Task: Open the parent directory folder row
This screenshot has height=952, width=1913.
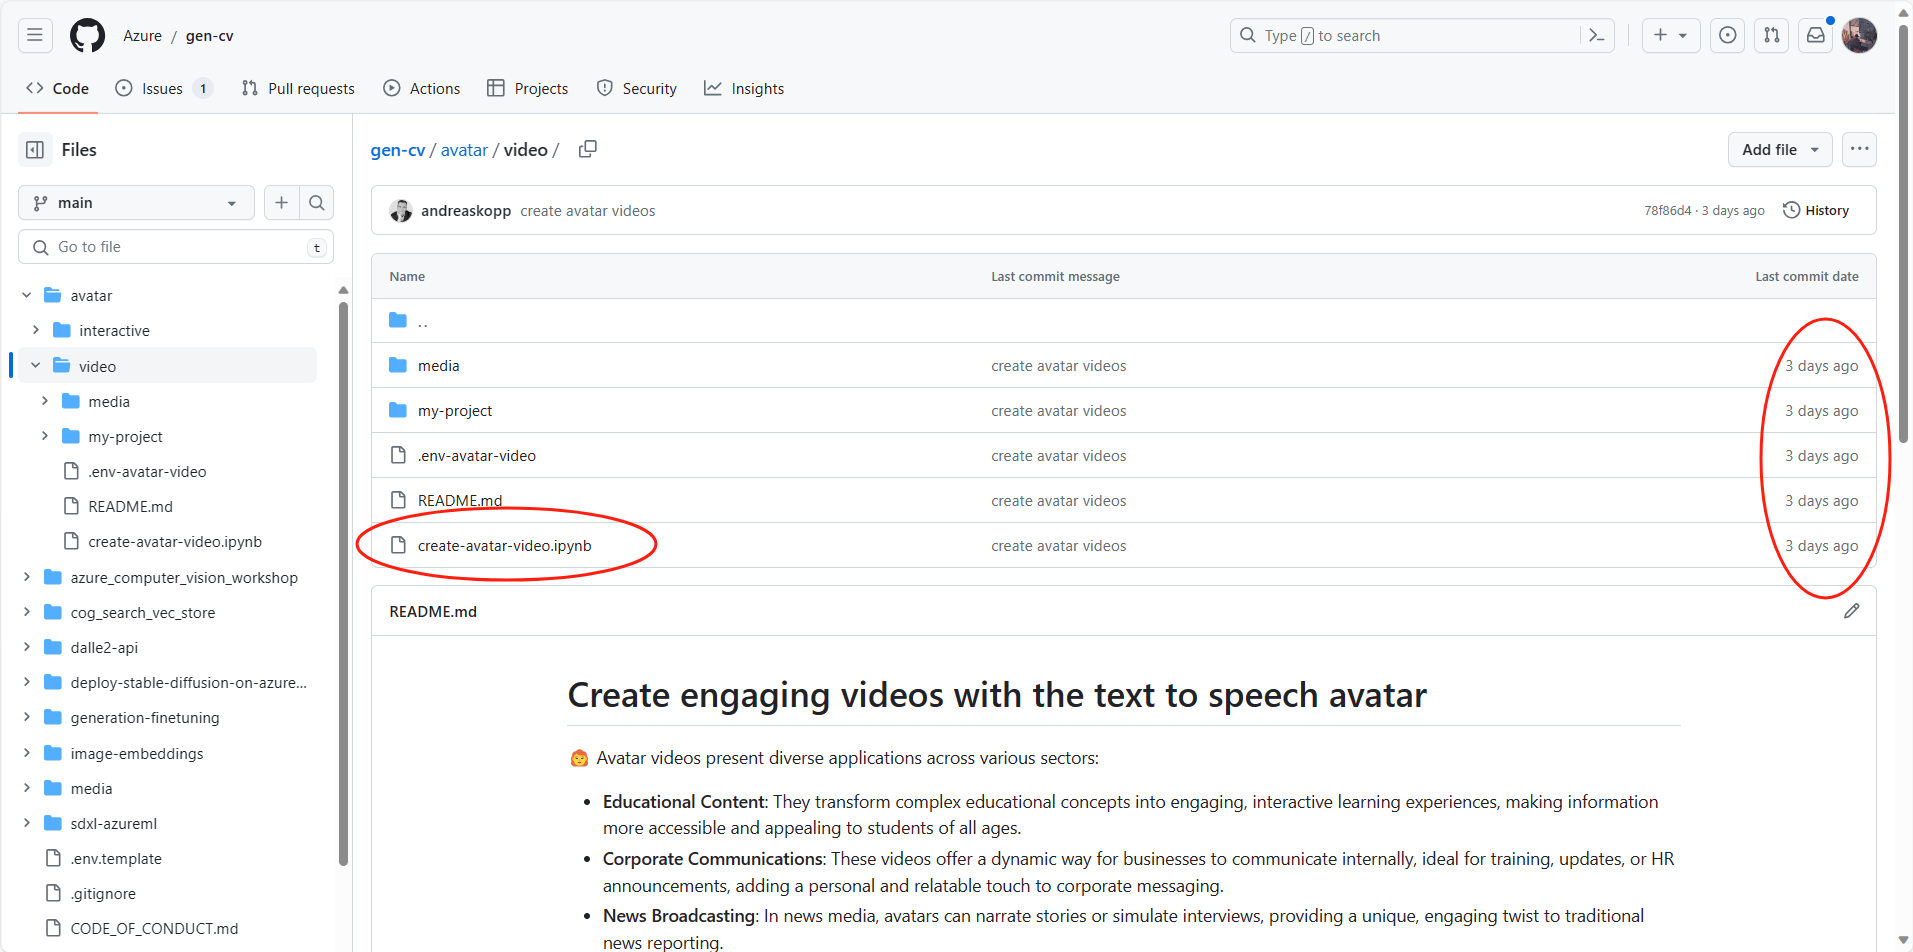Action: [1123, 321]
